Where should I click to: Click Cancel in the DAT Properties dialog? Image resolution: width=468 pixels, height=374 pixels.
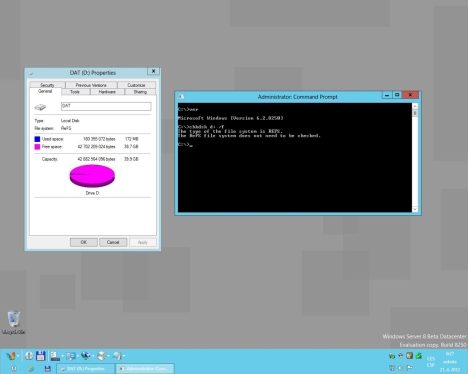113,242
